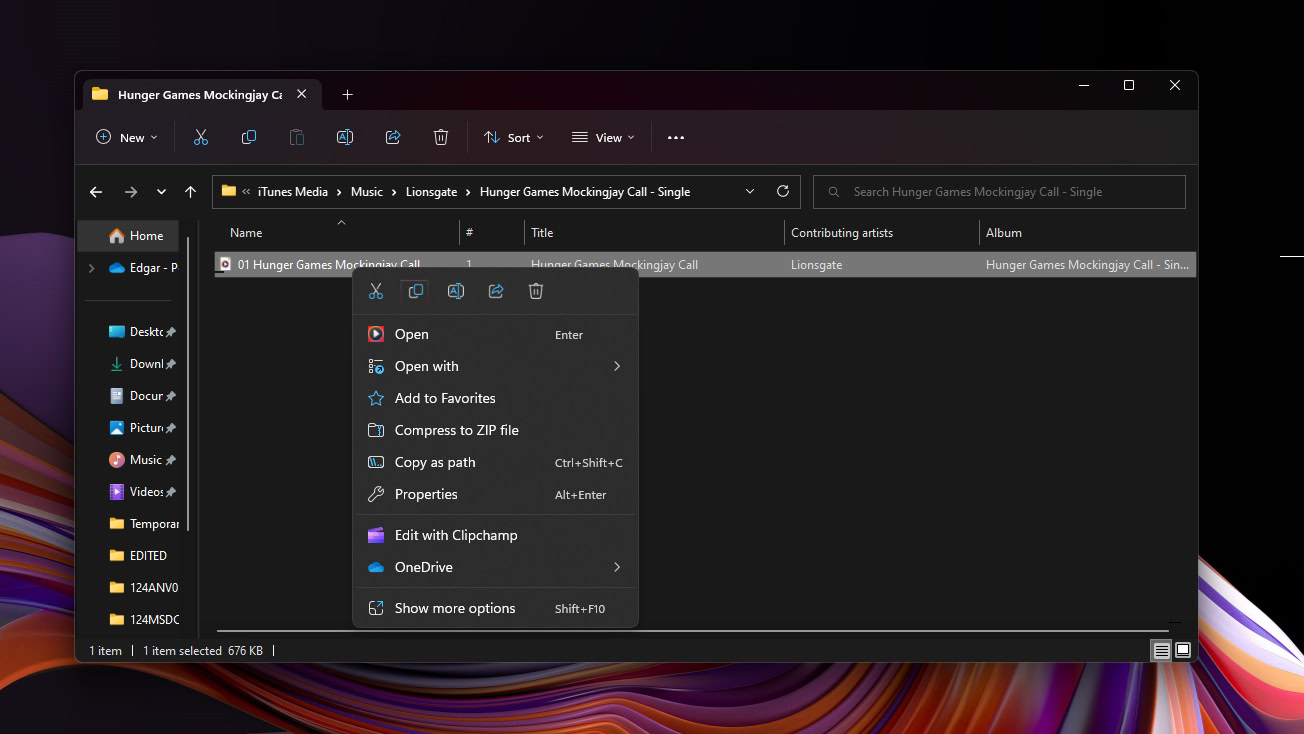This screenshot has width=1304, height=734.
Task: Click the horizontal scrollbar below file list
Action: (x=690, y=631)
